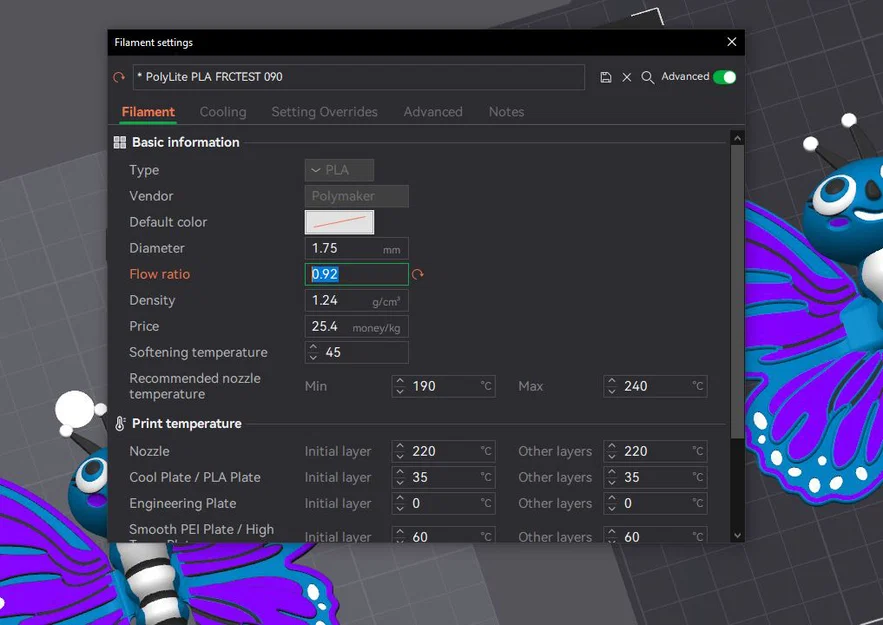This screenshot has height=625, width=883.
Task: Decrease the Min nozzle temperature of 190
Action: point(400,391)
